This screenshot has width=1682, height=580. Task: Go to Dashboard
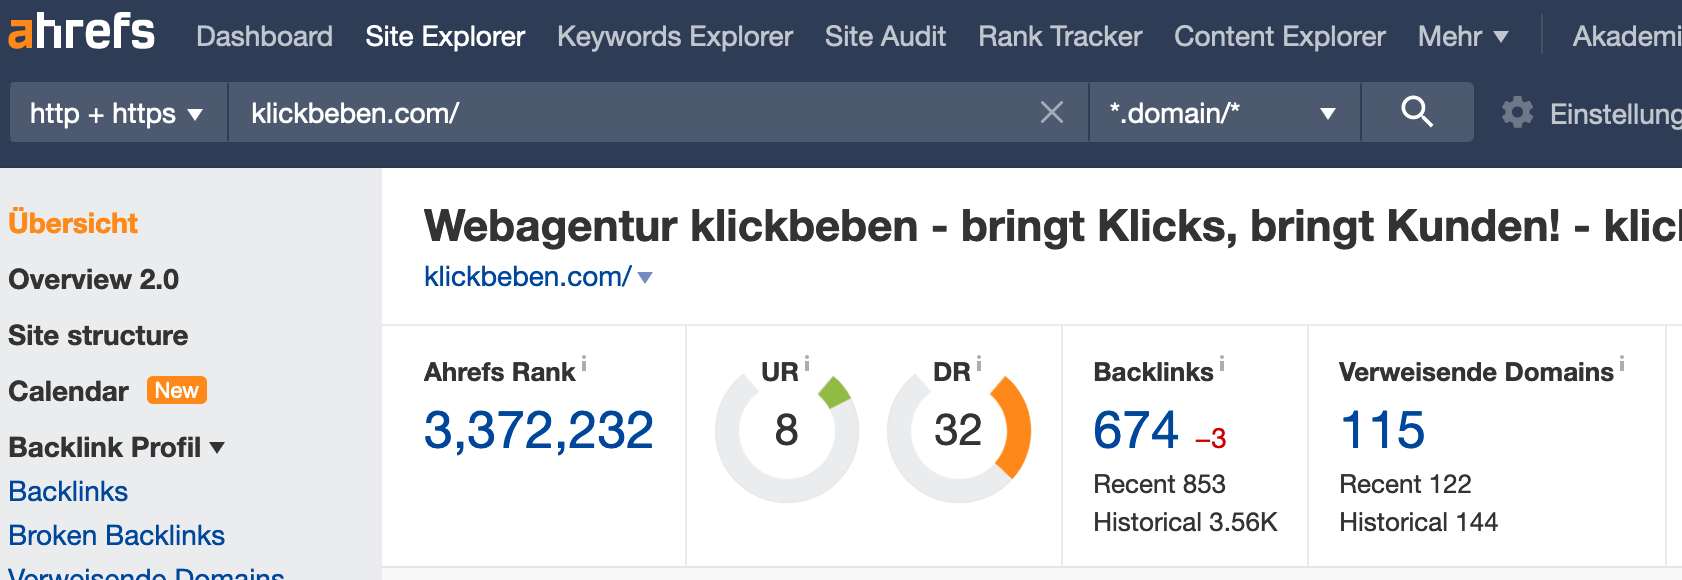(x=264, y=36)
